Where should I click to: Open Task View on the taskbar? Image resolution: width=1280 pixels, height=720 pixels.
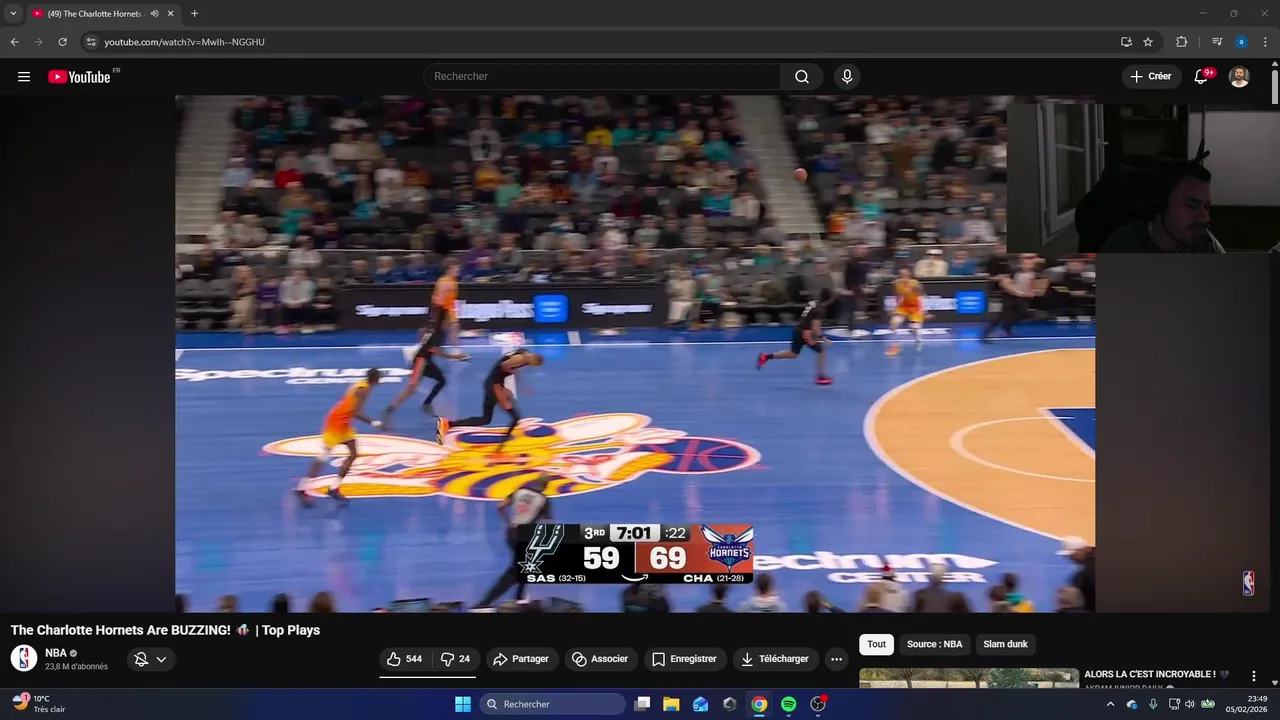[x=643, y=704]
